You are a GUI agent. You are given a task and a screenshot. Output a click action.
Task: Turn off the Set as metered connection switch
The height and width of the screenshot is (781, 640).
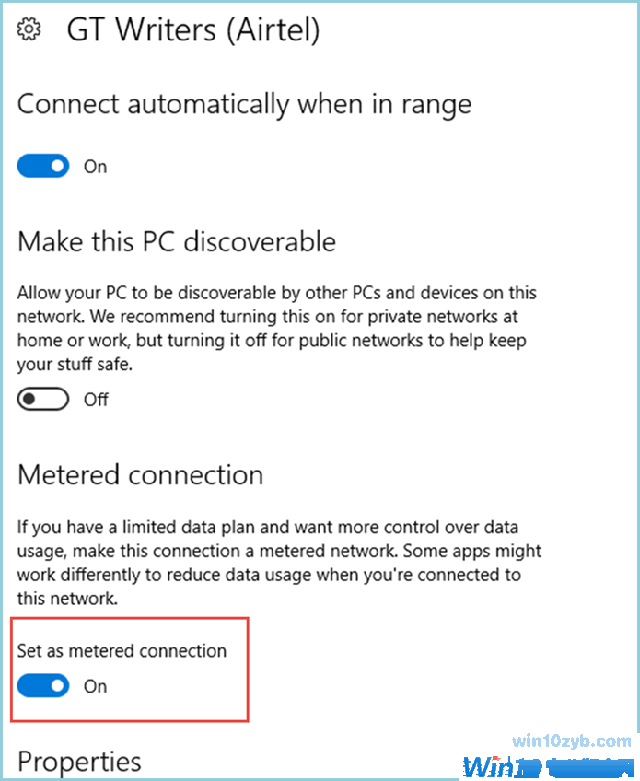[43, 686]
